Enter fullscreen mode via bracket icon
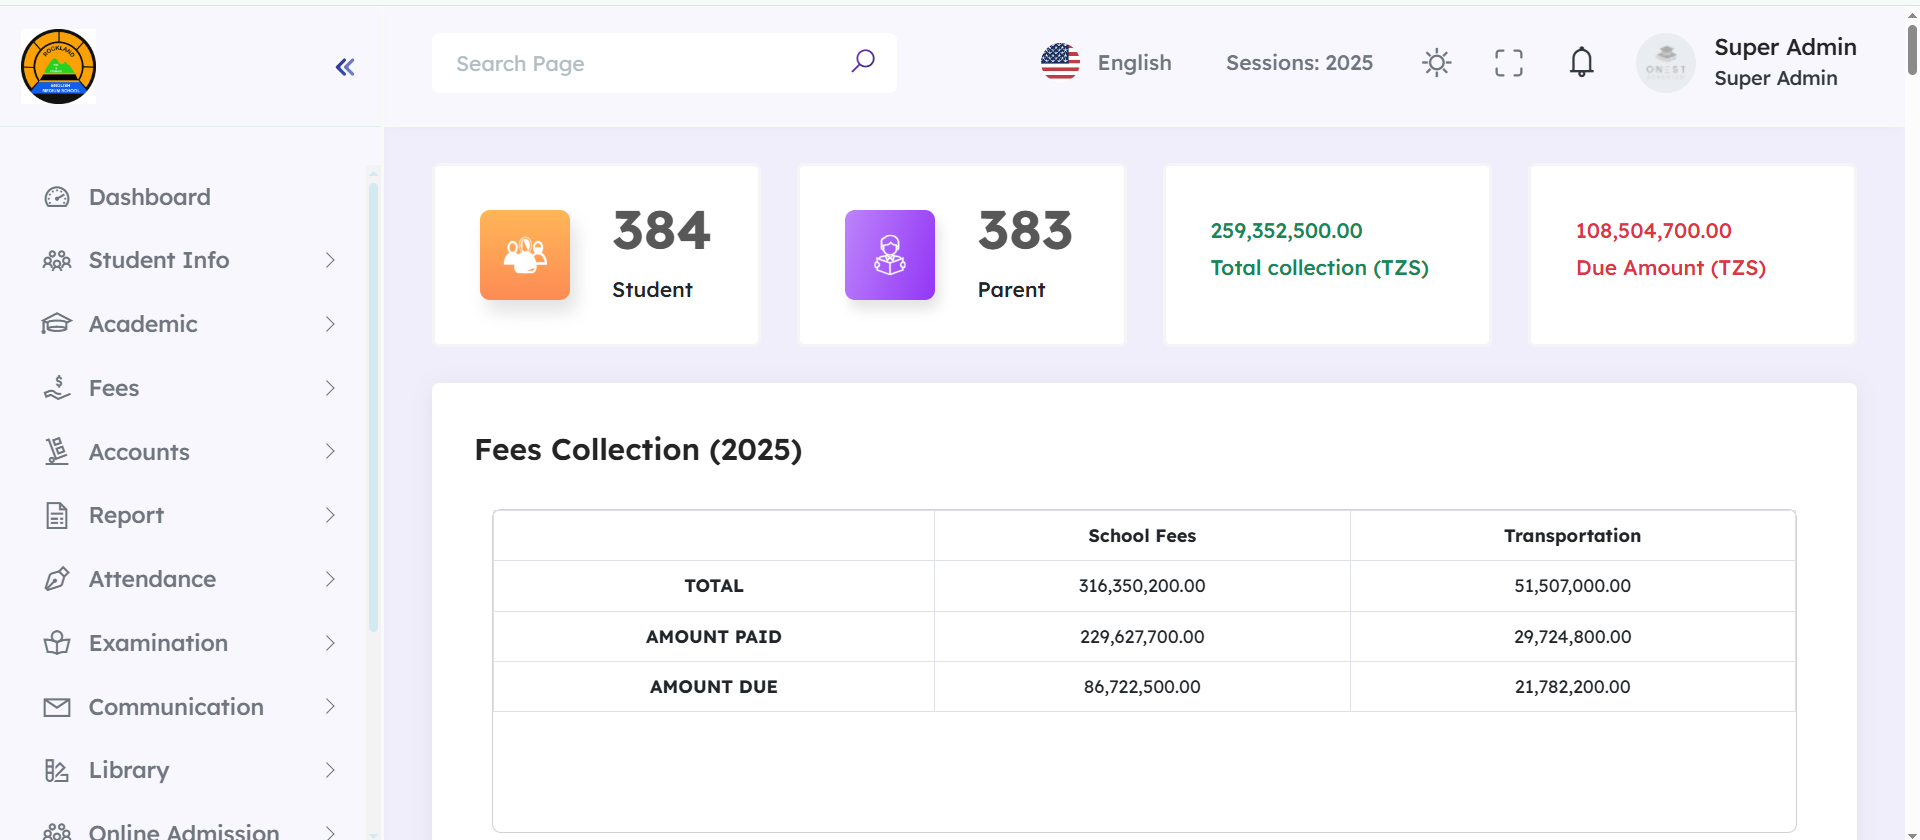 point(1508,63)
